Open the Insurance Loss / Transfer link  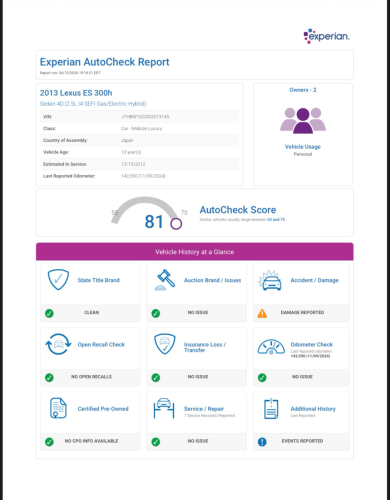pos(205,347)
